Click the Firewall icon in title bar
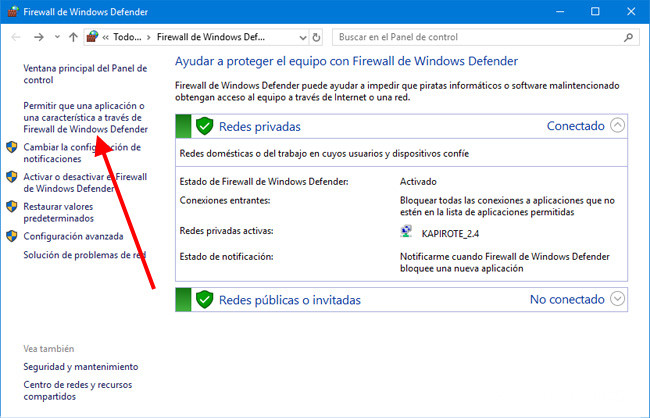The width and height of the screenshot is (650, 418). [12, 11]
